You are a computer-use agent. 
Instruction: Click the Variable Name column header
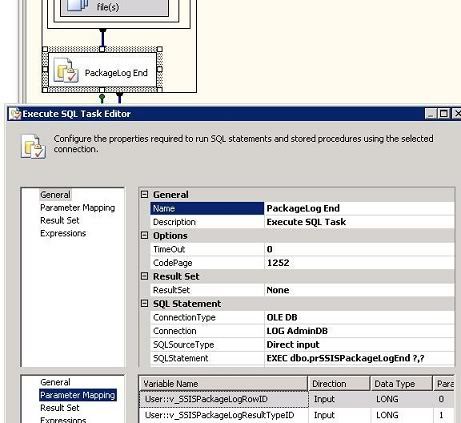tap(223, 384)
